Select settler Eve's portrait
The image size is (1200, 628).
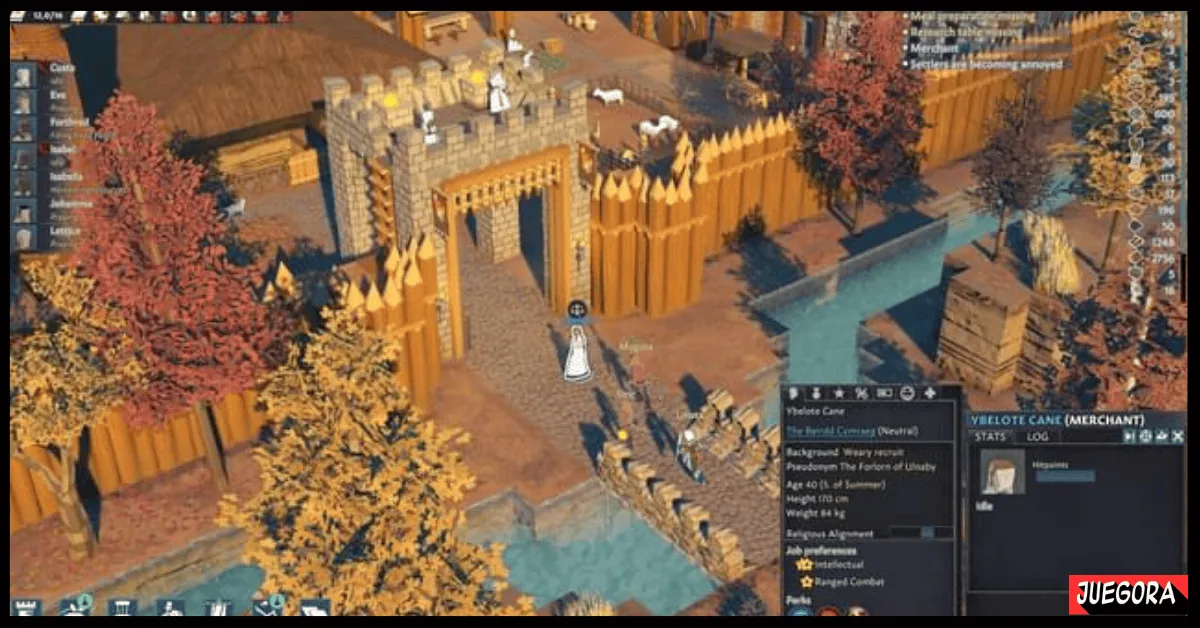(x=24, y=101)
